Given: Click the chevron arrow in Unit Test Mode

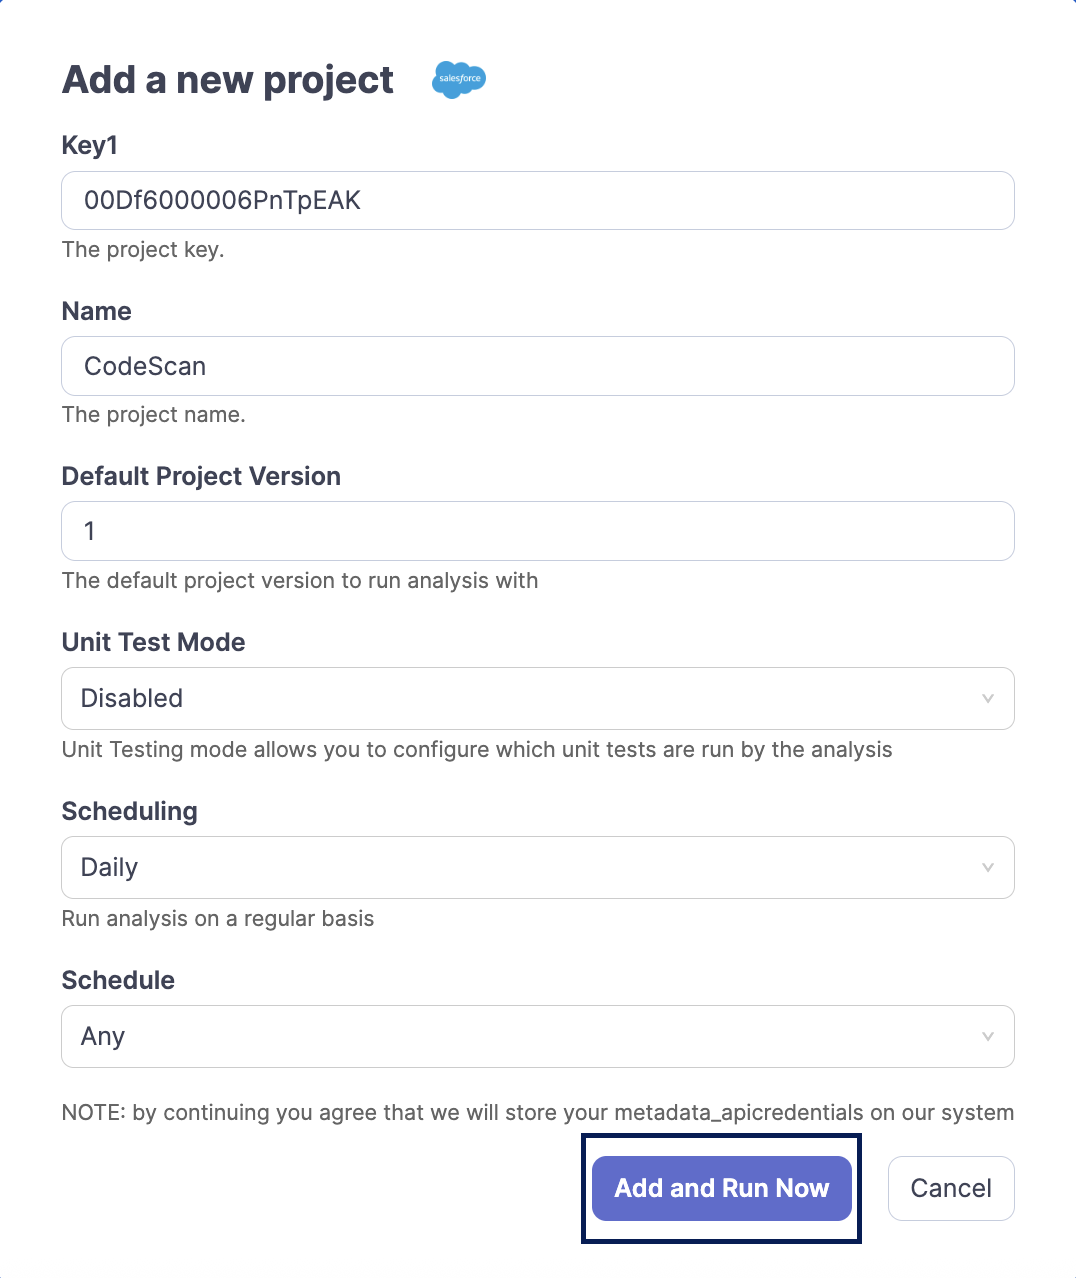Looking at the screenshot, I should 987,698.
